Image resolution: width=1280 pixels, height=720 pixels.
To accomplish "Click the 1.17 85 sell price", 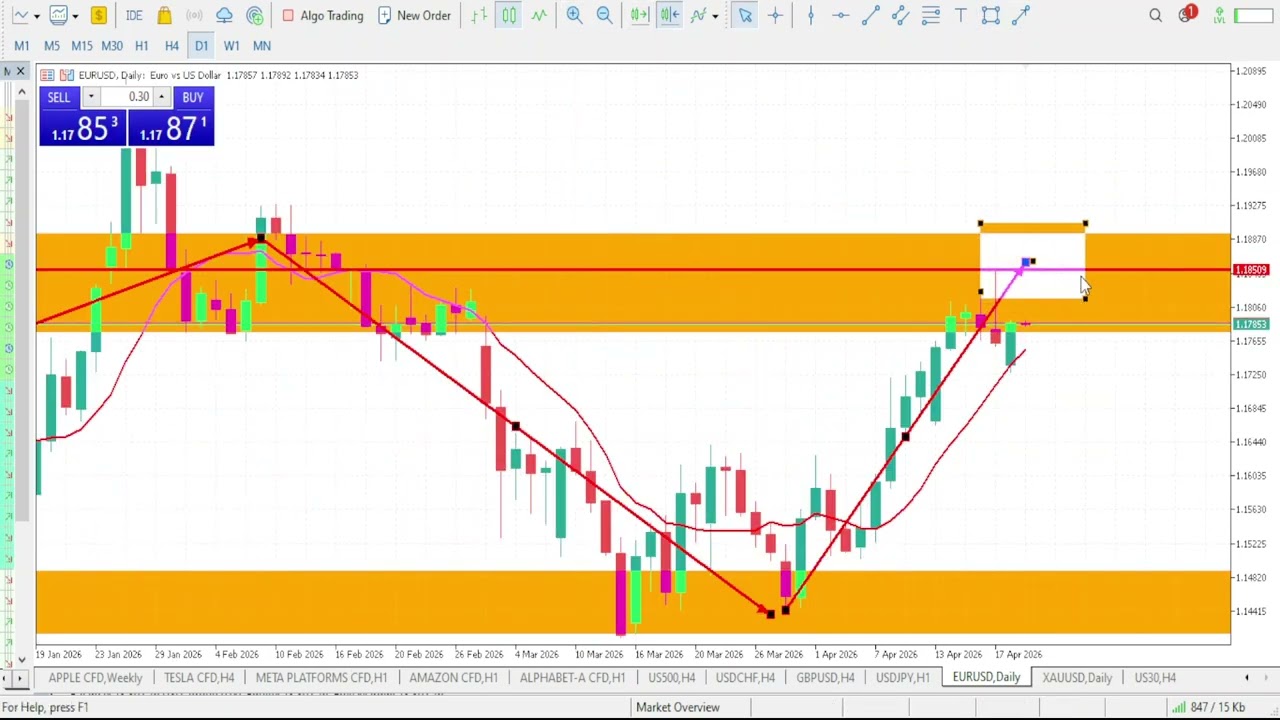I will click(x=83, y=128).
